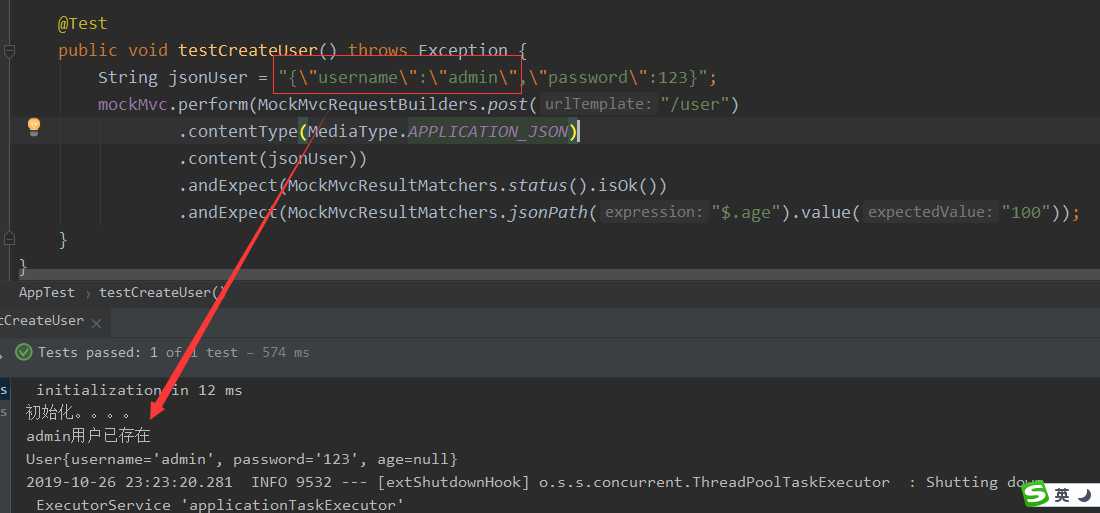
Task: Click the moon icon in the IME bar
Action: click(1085, 495)
